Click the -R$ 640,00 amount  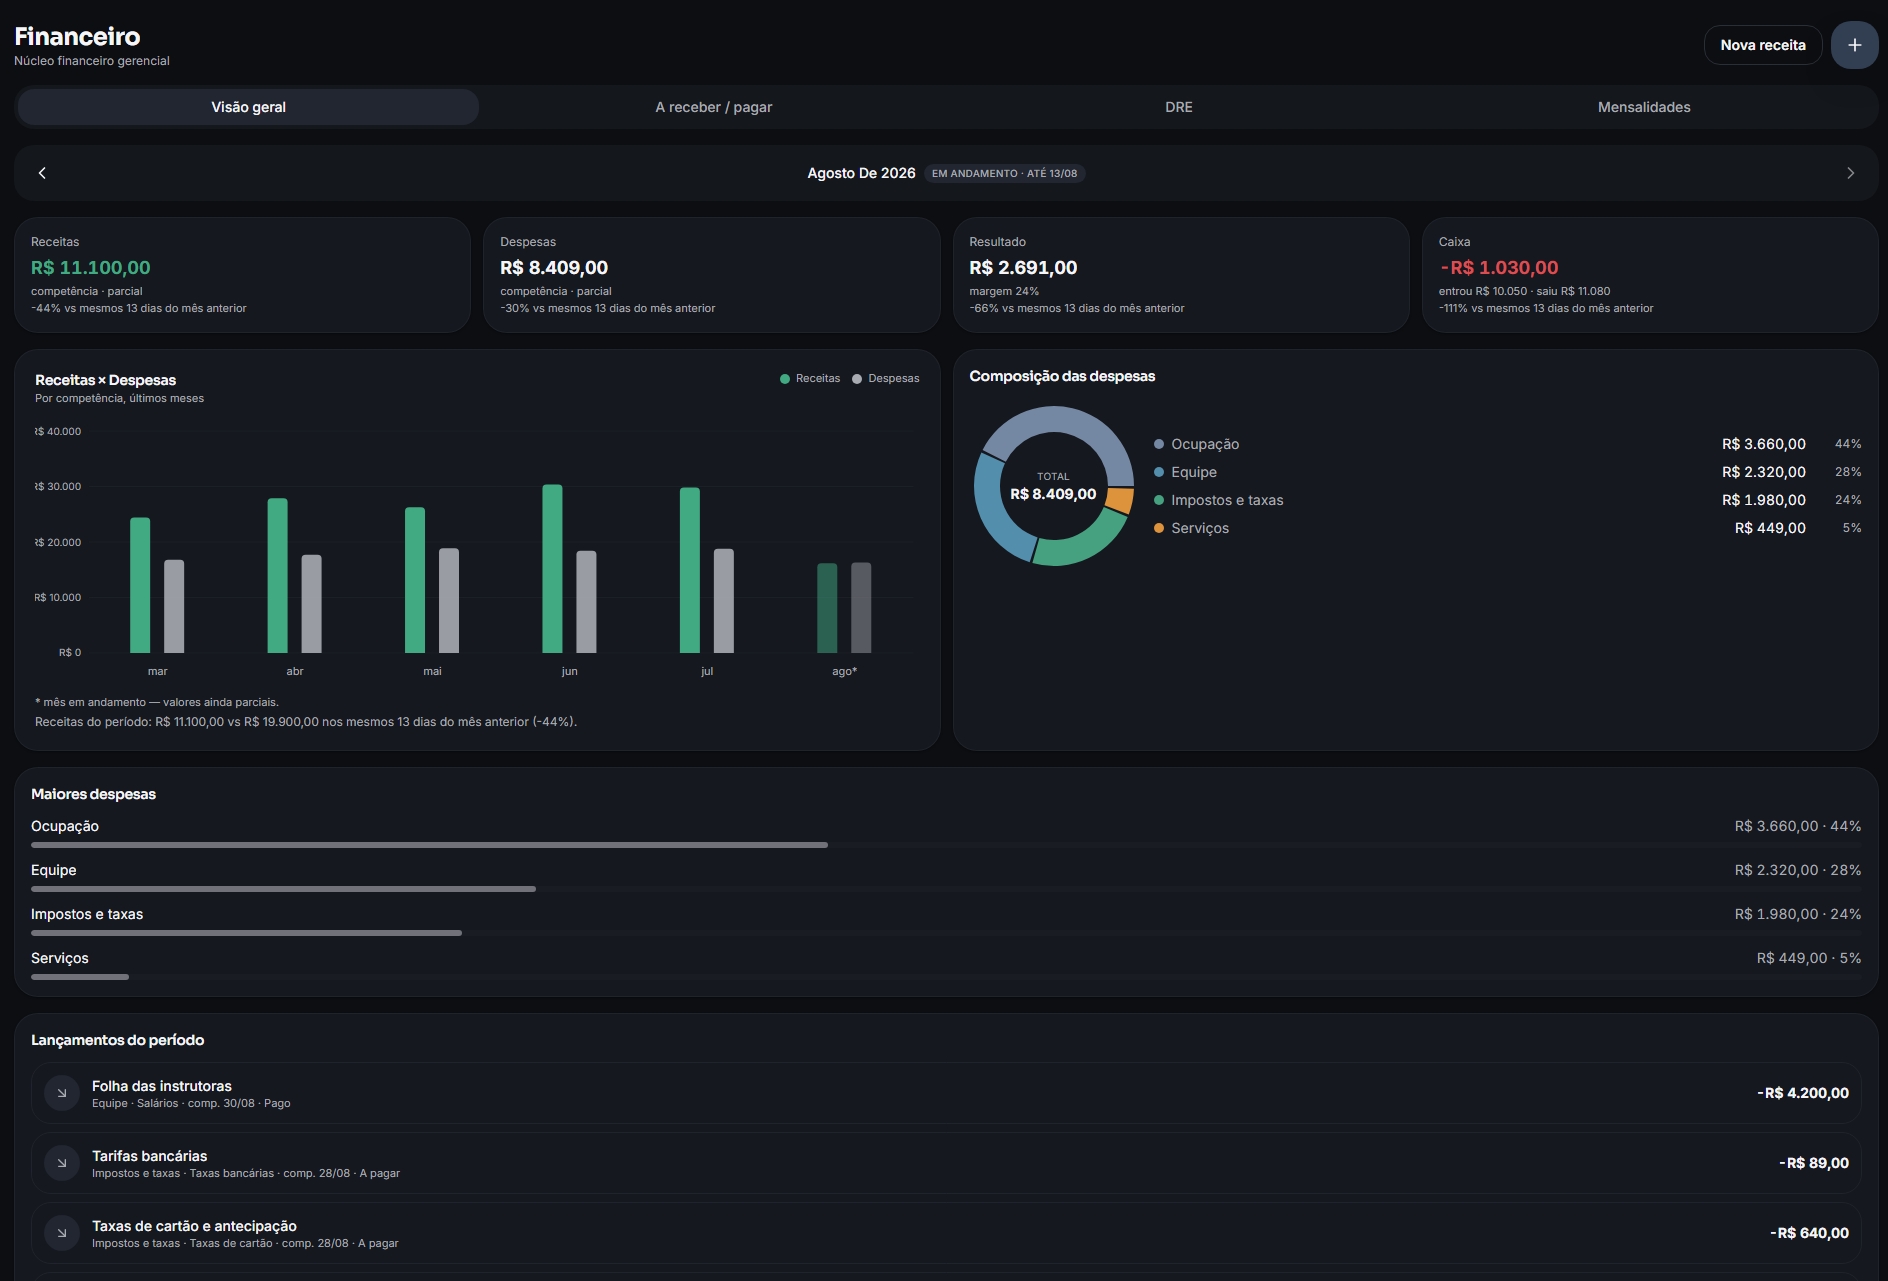[1809, 1233]
